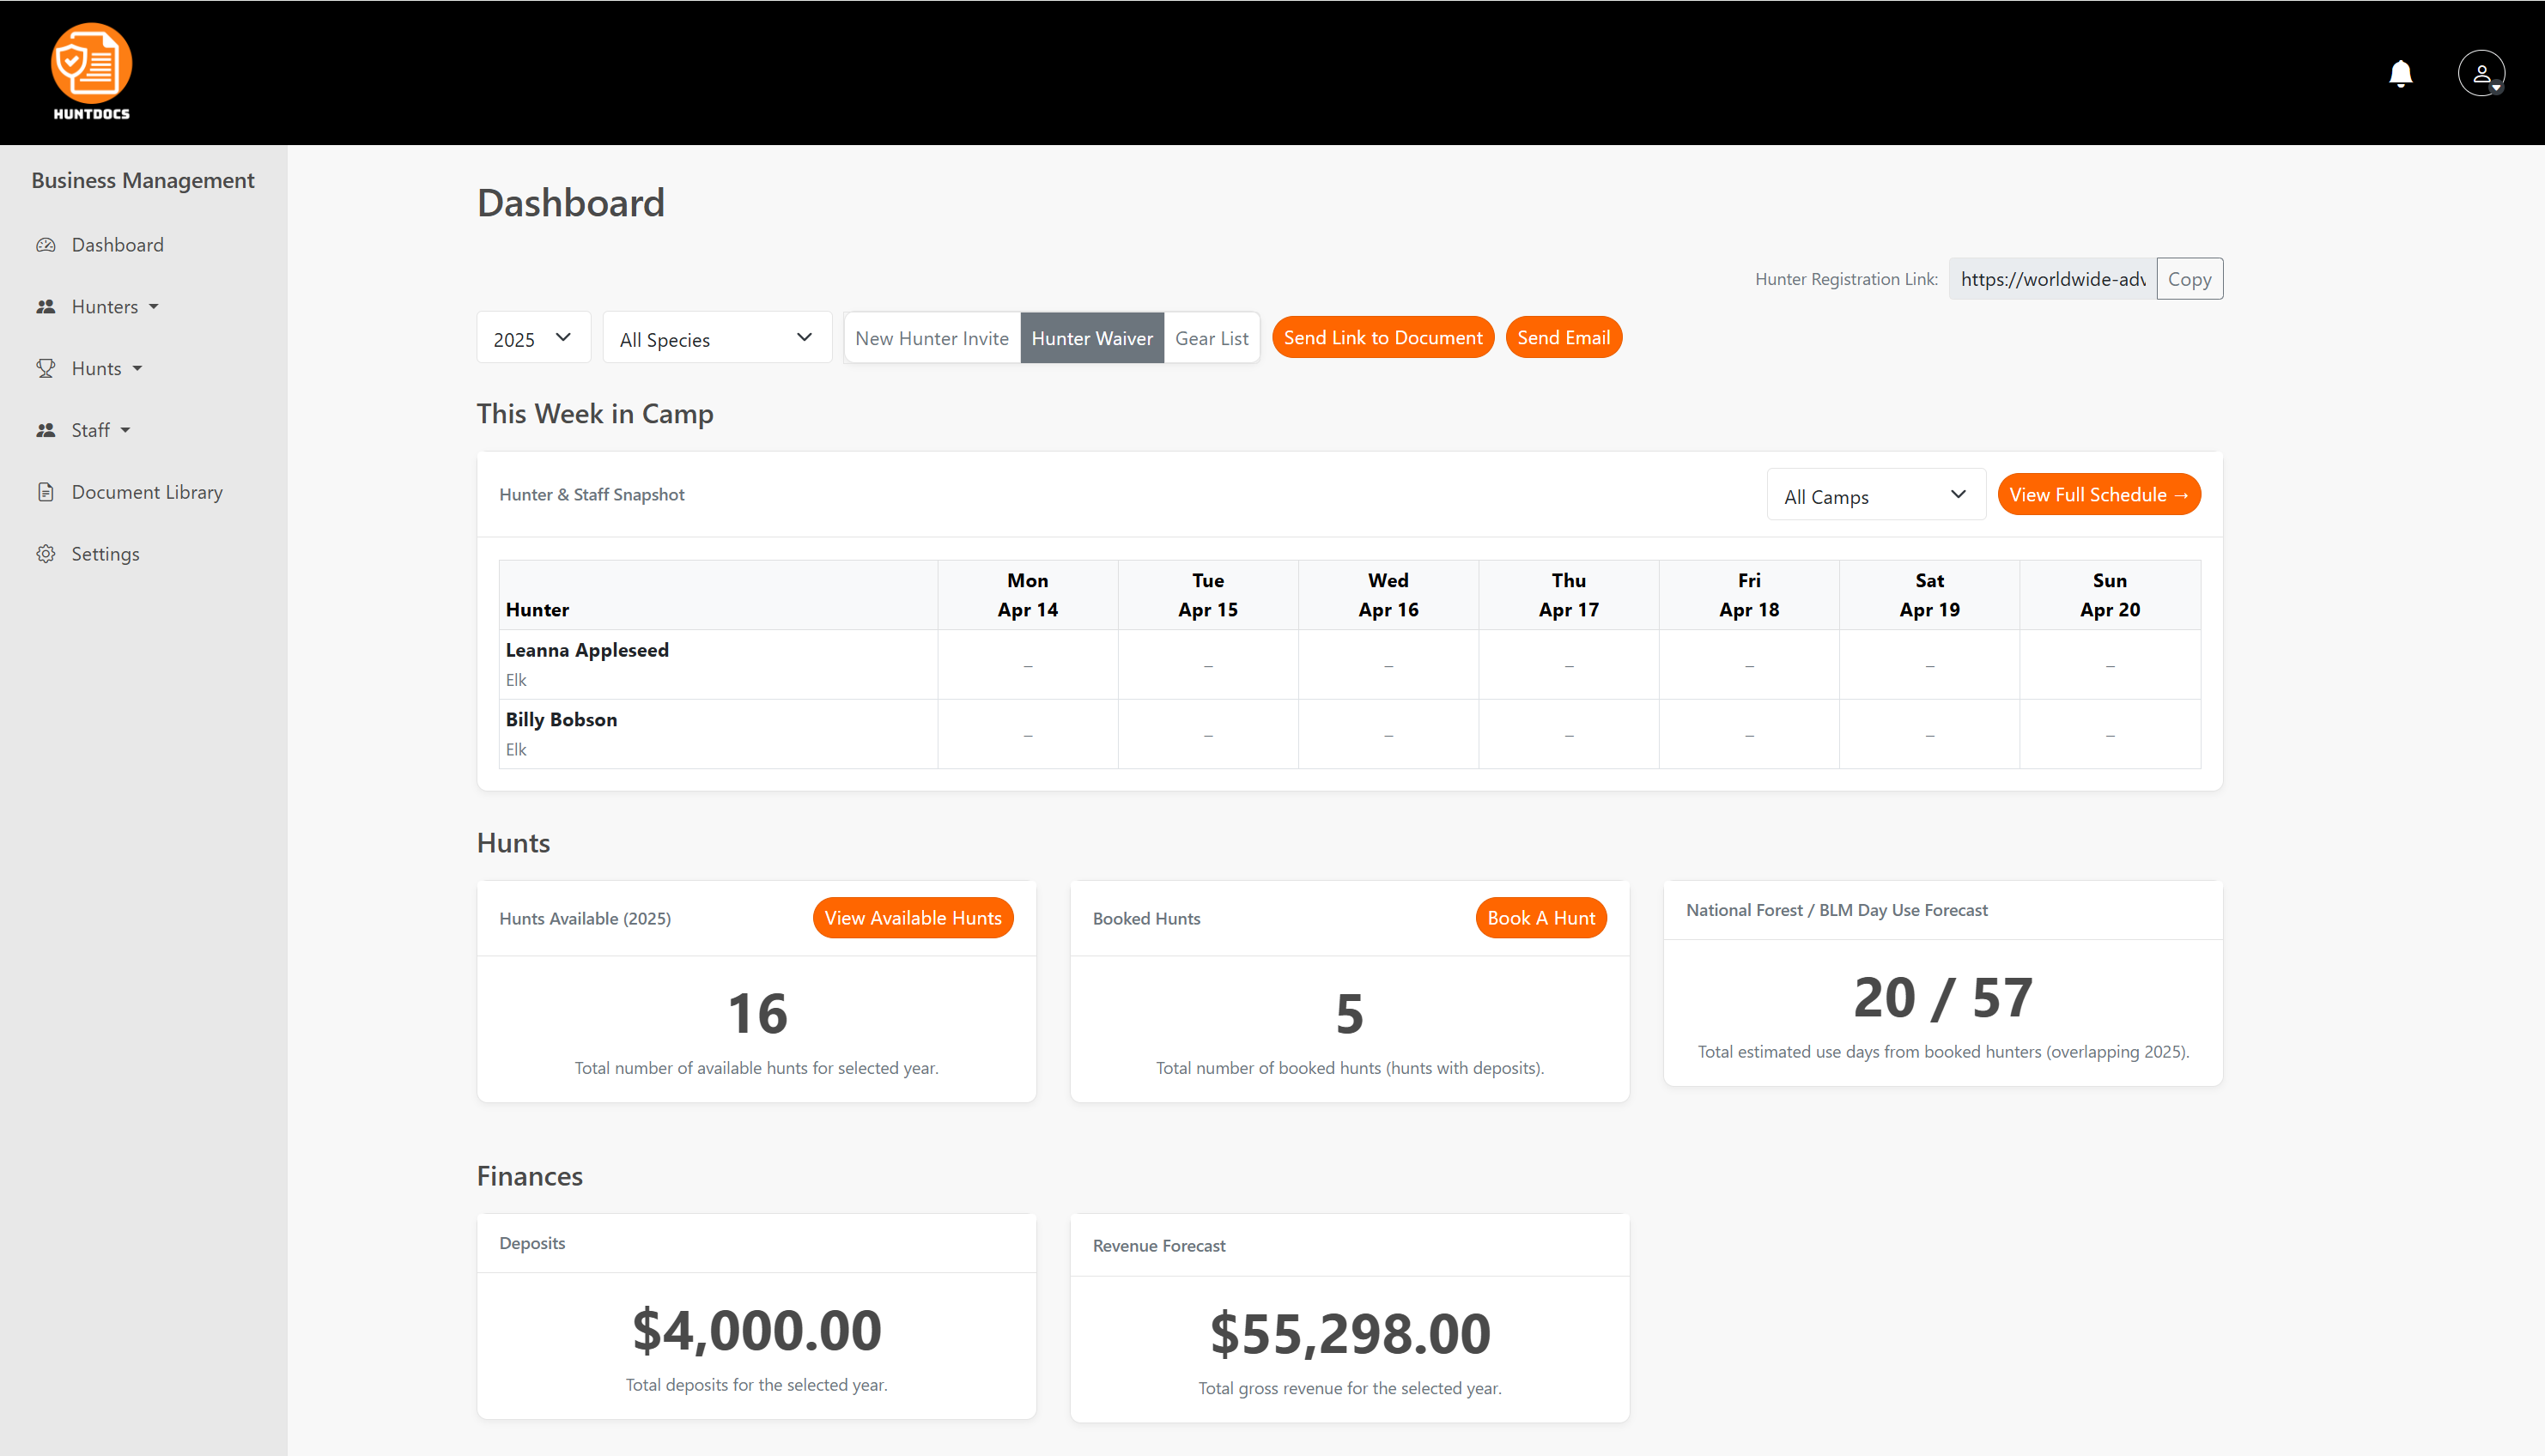Click the Hunter Registration Link field
This screenshot has width=2545, height=1456.
(2051, 278)
